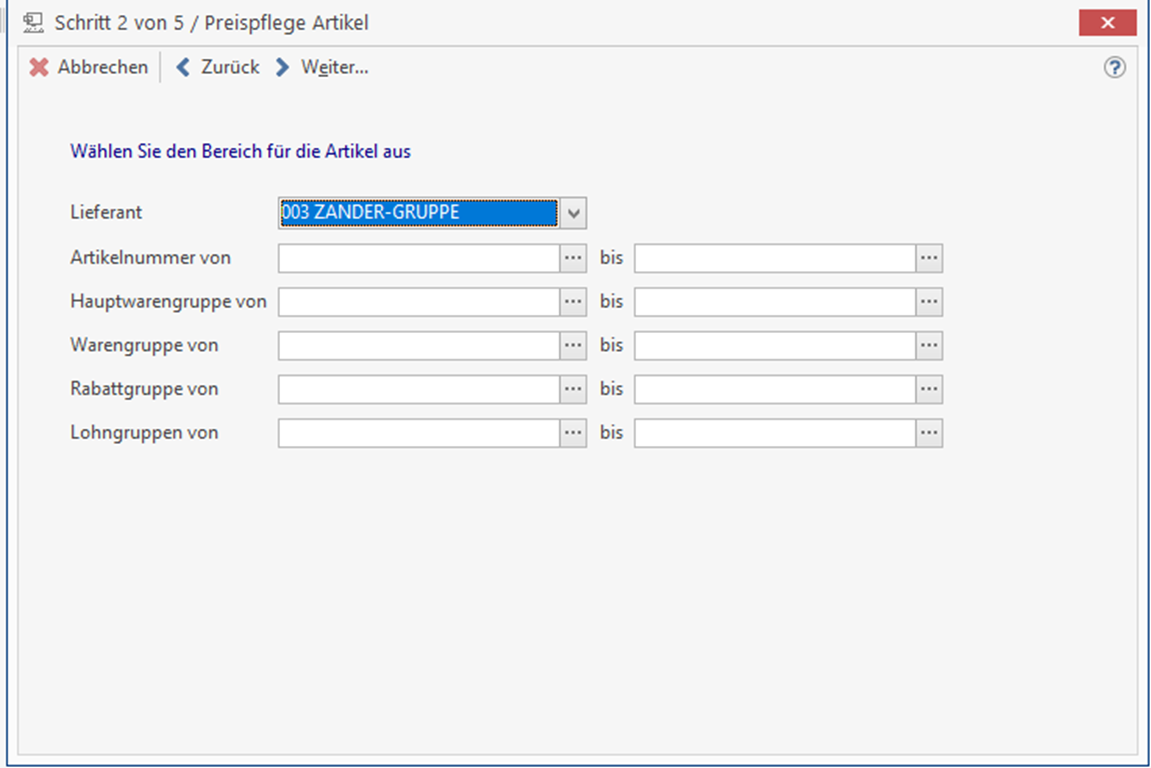Click the Warengruppe bis input field
The image size is (1151, 768).
pyautogui.click(x=774, y=345)
